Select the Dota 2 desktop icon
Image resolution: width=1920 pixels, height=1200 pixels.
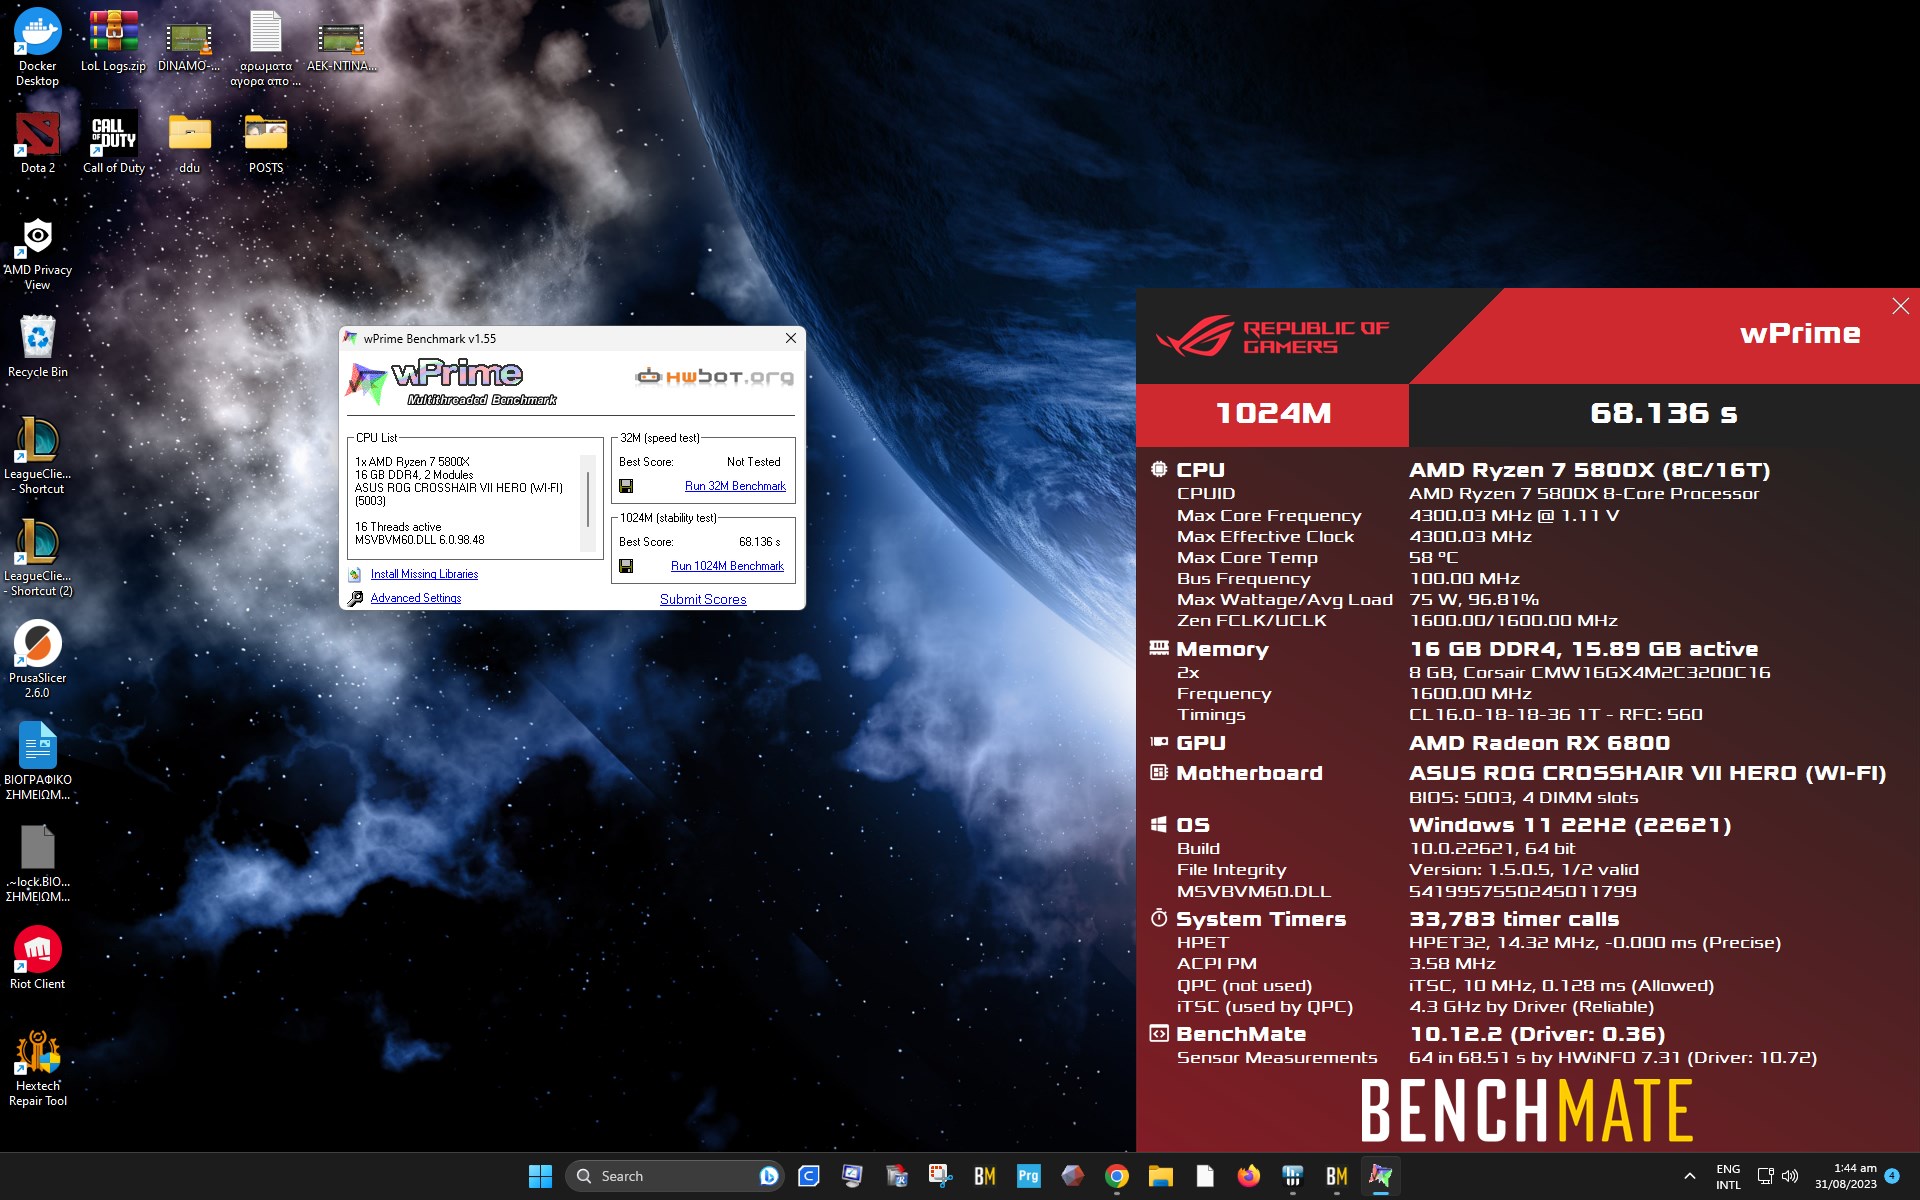pos(37,142)
